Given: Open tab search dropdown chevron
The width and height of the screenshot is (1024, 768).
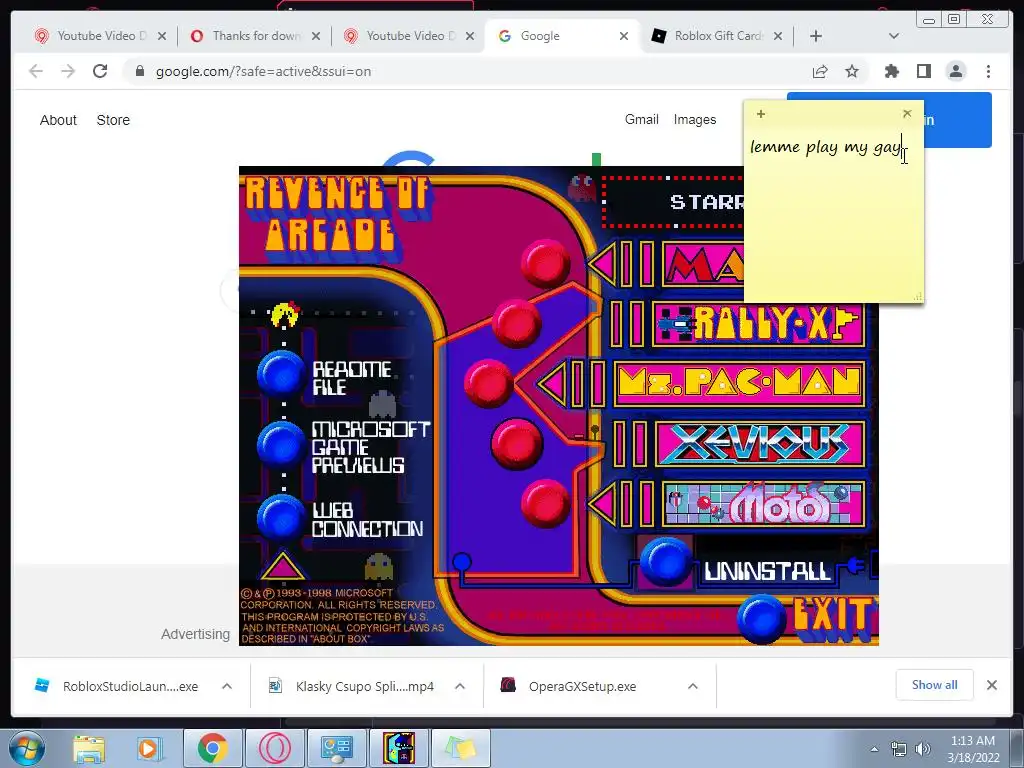Looking at the screenshot, I should pos(894,36).
